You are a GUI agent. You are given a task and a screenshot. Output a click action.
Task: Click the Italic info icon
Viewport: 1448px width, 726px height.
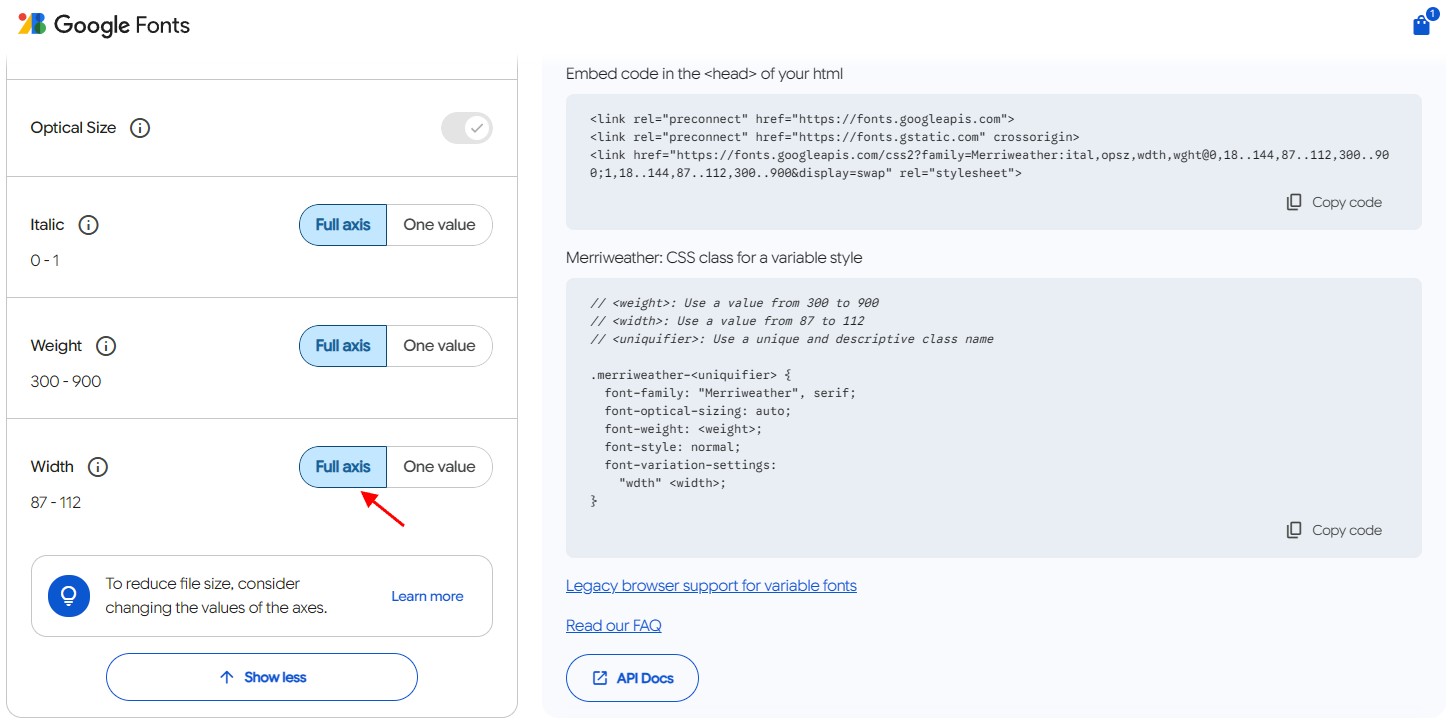[x=88, y=225]
